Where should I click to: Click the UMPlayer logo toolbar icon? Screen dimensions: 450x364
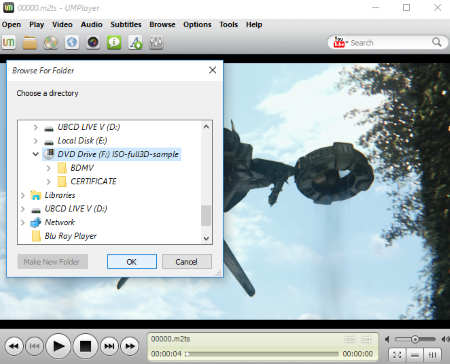click(x=8, y=43)
